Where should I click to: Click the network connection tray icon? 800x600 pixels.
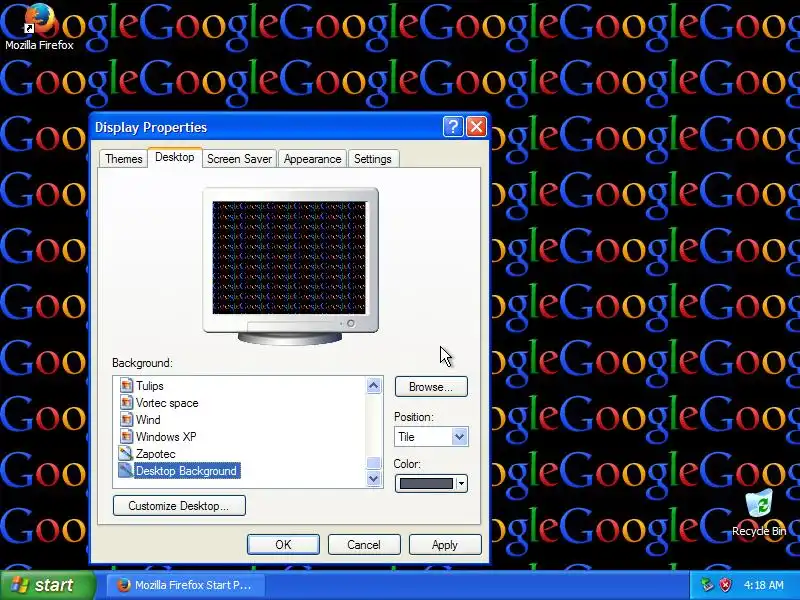pyautogui.click(x=707, y=585)
